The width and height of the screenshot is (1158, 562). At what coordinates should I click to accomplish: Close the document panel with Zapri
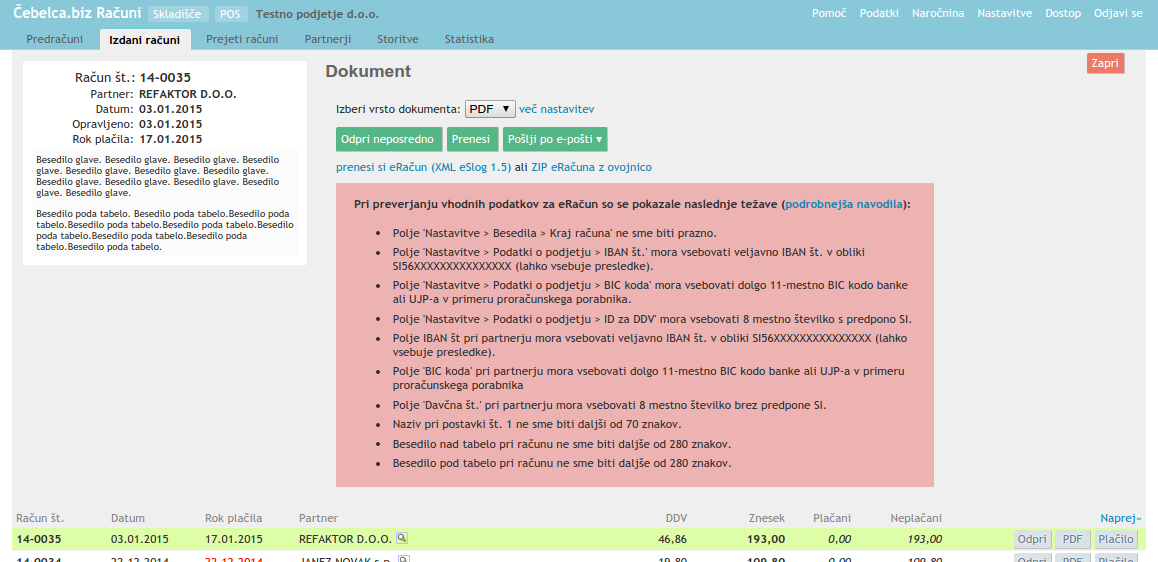pos(1105,63)
